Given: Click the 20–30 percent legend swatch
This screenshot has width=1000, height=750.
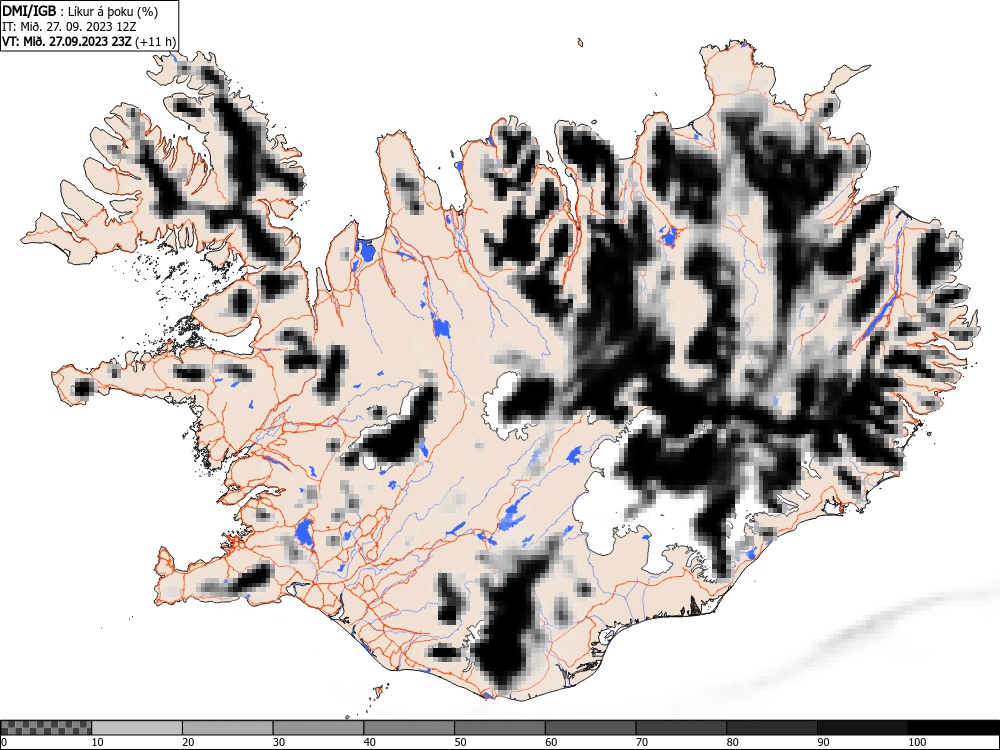Looking at the screenshot, I should tap(228, 728).
